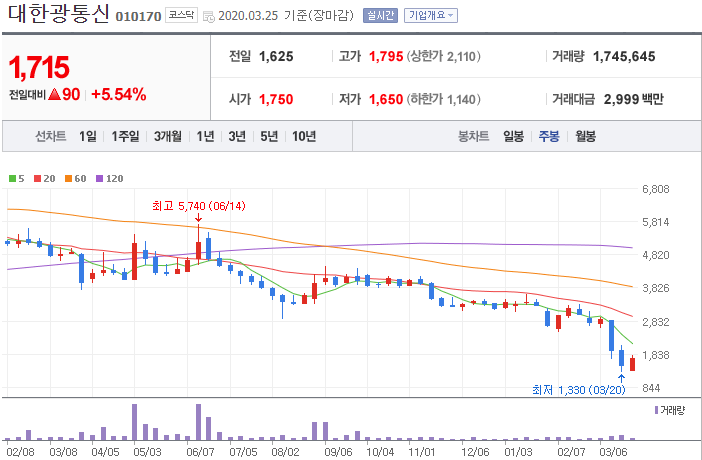702x460 pixels.
Task: Click the 전일 value 1,625
Action: pyautogui.click(x=276, y=56)
